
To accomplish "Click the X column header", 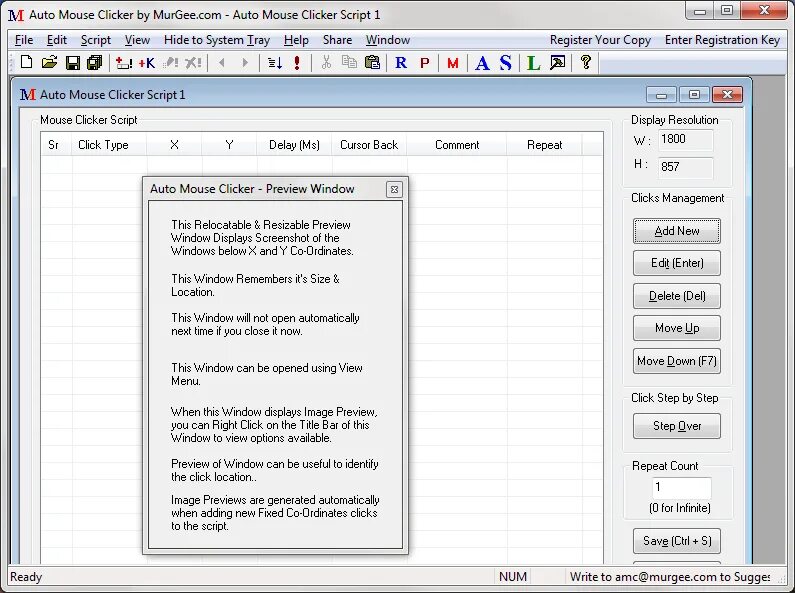I will (x=174, y=145).
